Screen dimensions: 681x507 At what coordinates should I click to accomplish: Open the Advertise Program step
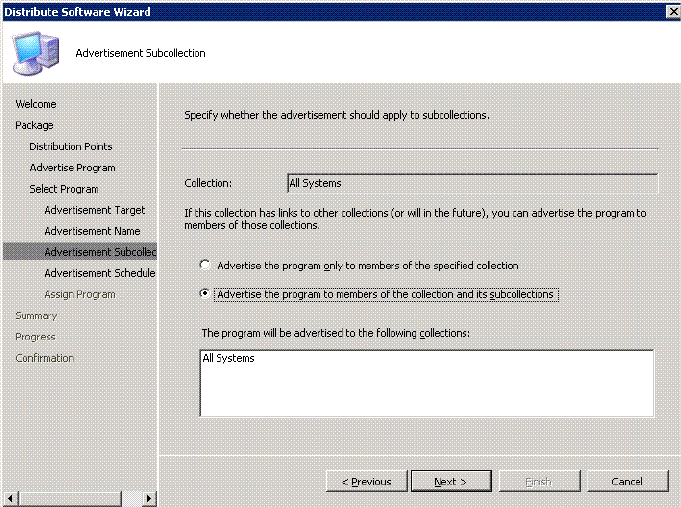click(72, 168)
